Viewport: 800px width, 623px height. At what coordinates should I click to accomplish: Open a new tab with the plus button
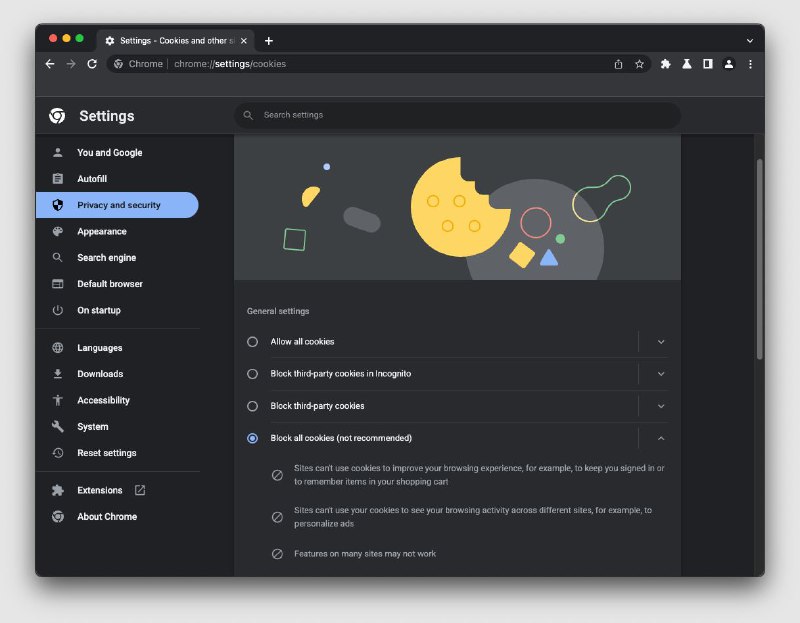click(x=269, y=41)
